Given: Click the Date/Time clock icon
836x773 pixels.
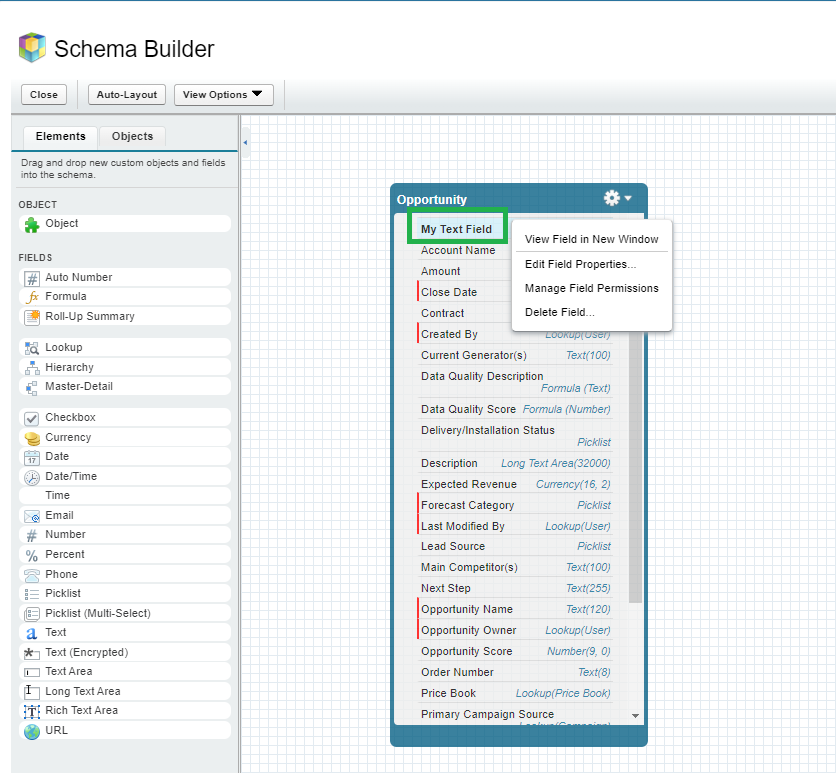Looking at the screenshot, I should 32,477.
